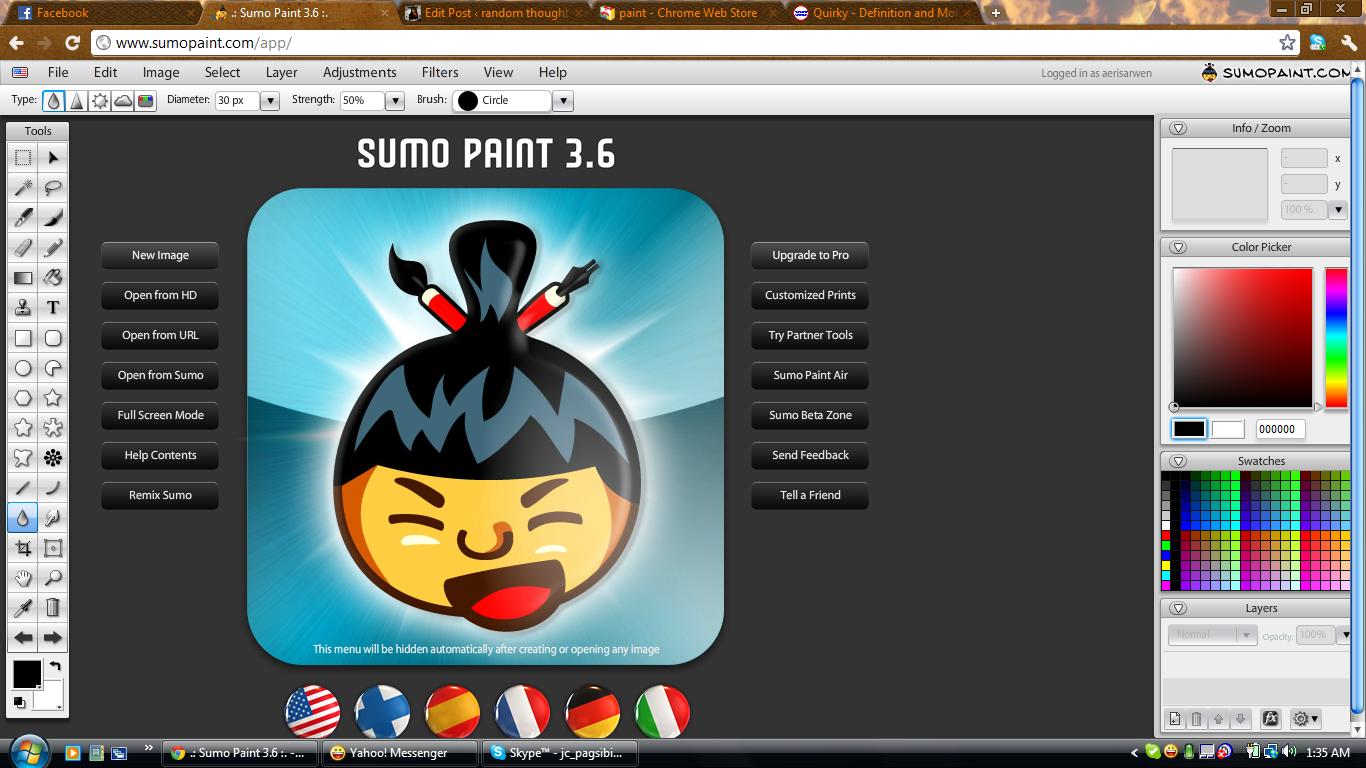Click the rainbow hue slider
Viewport: 1366px width, 768px height.
point(1336,338)
